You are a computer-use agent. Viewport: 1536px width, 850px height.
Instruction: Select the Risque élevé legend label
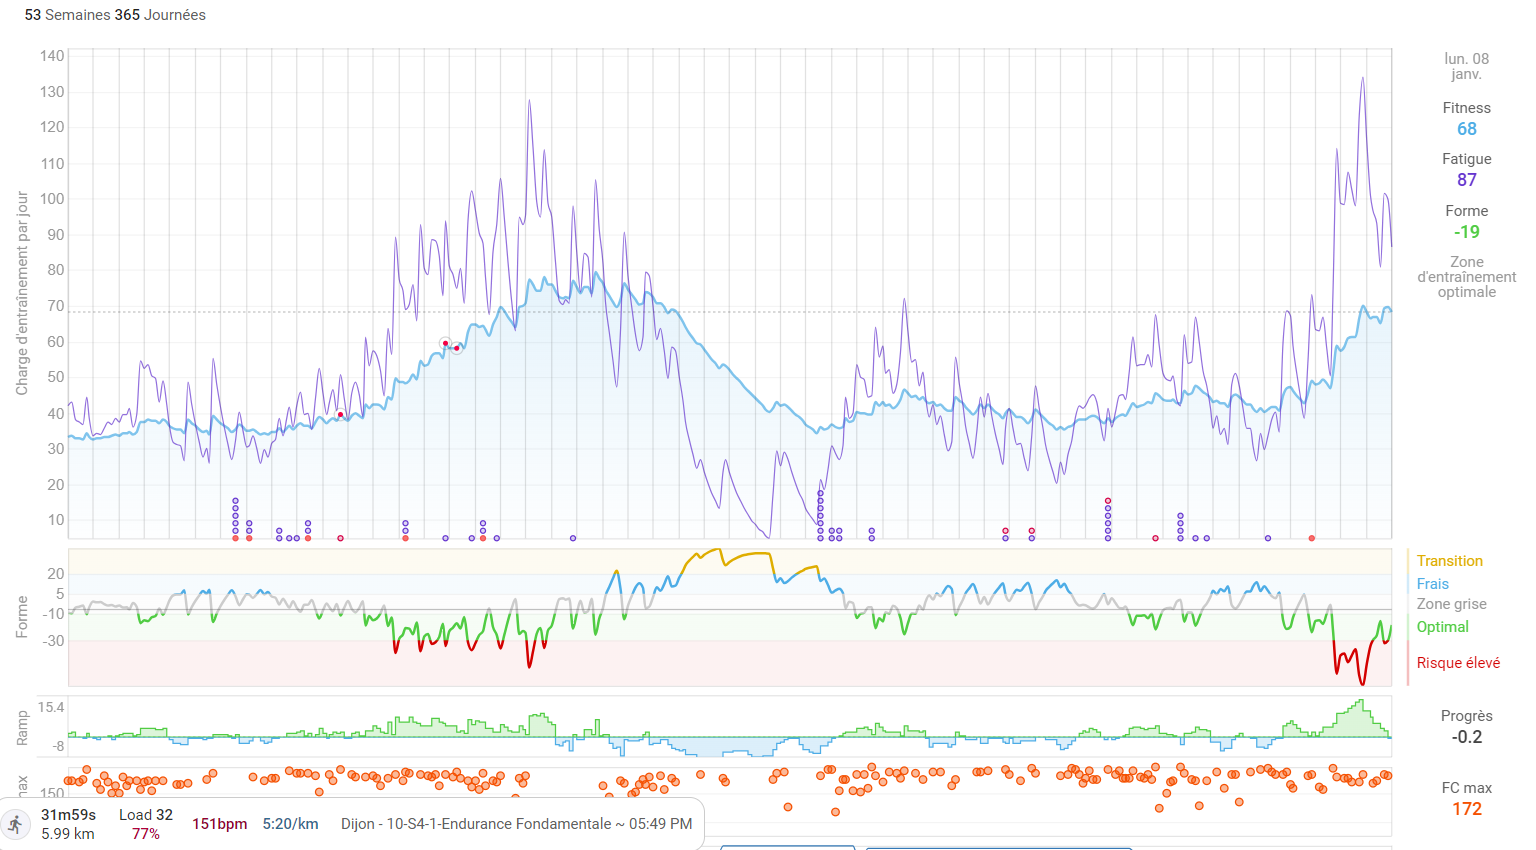(1457, 663)
